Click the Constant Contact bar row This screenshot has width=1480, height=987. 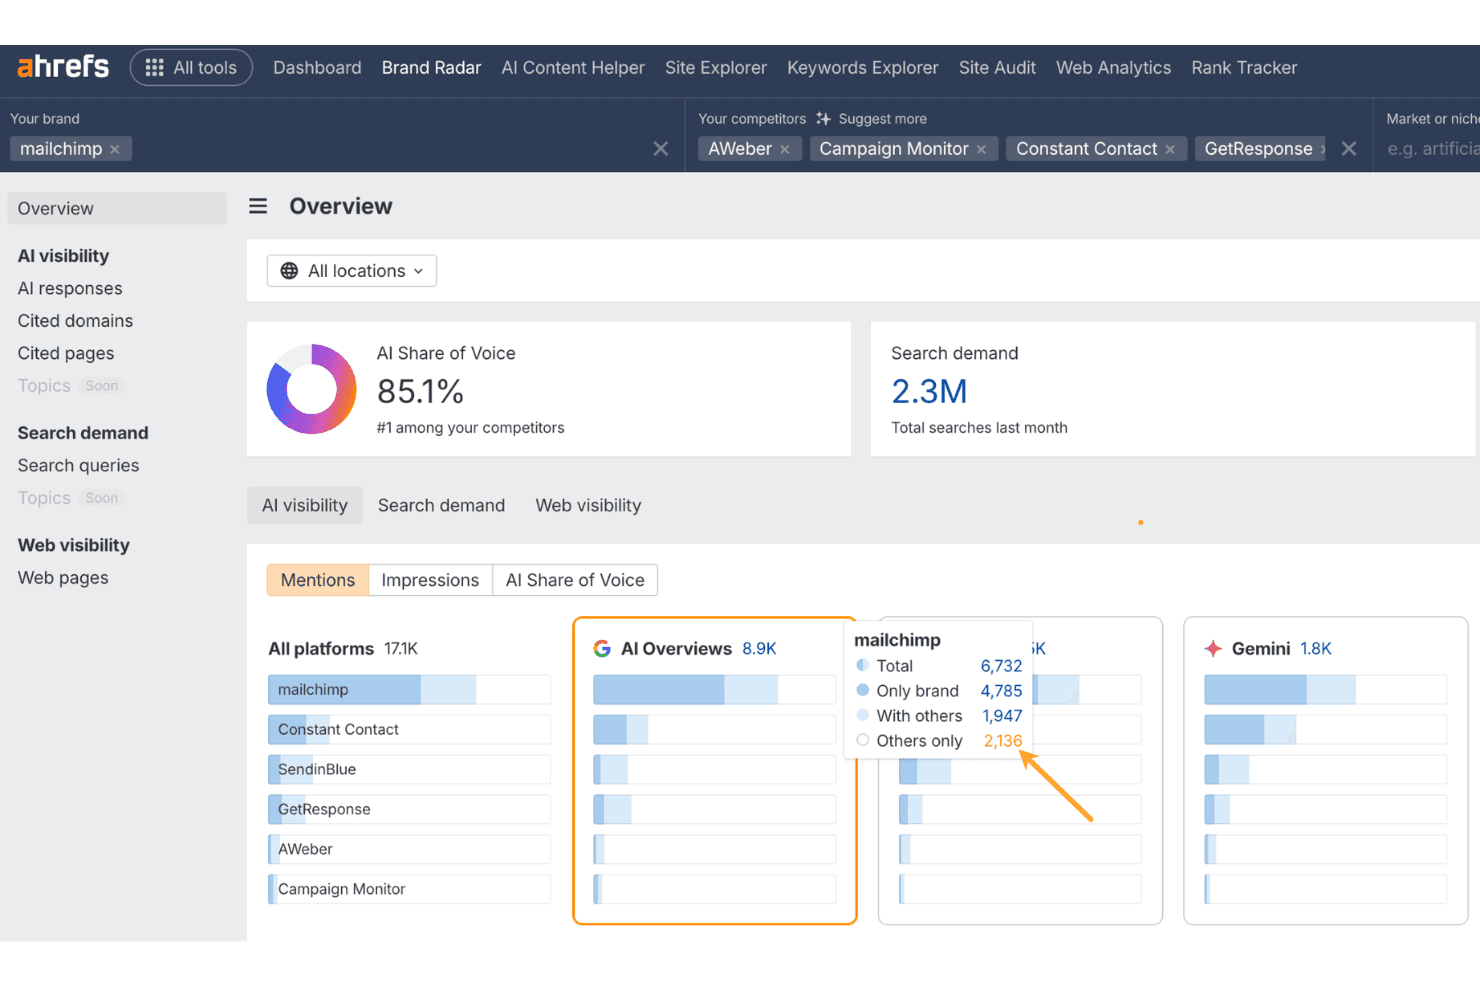click(x=409, y=730)
